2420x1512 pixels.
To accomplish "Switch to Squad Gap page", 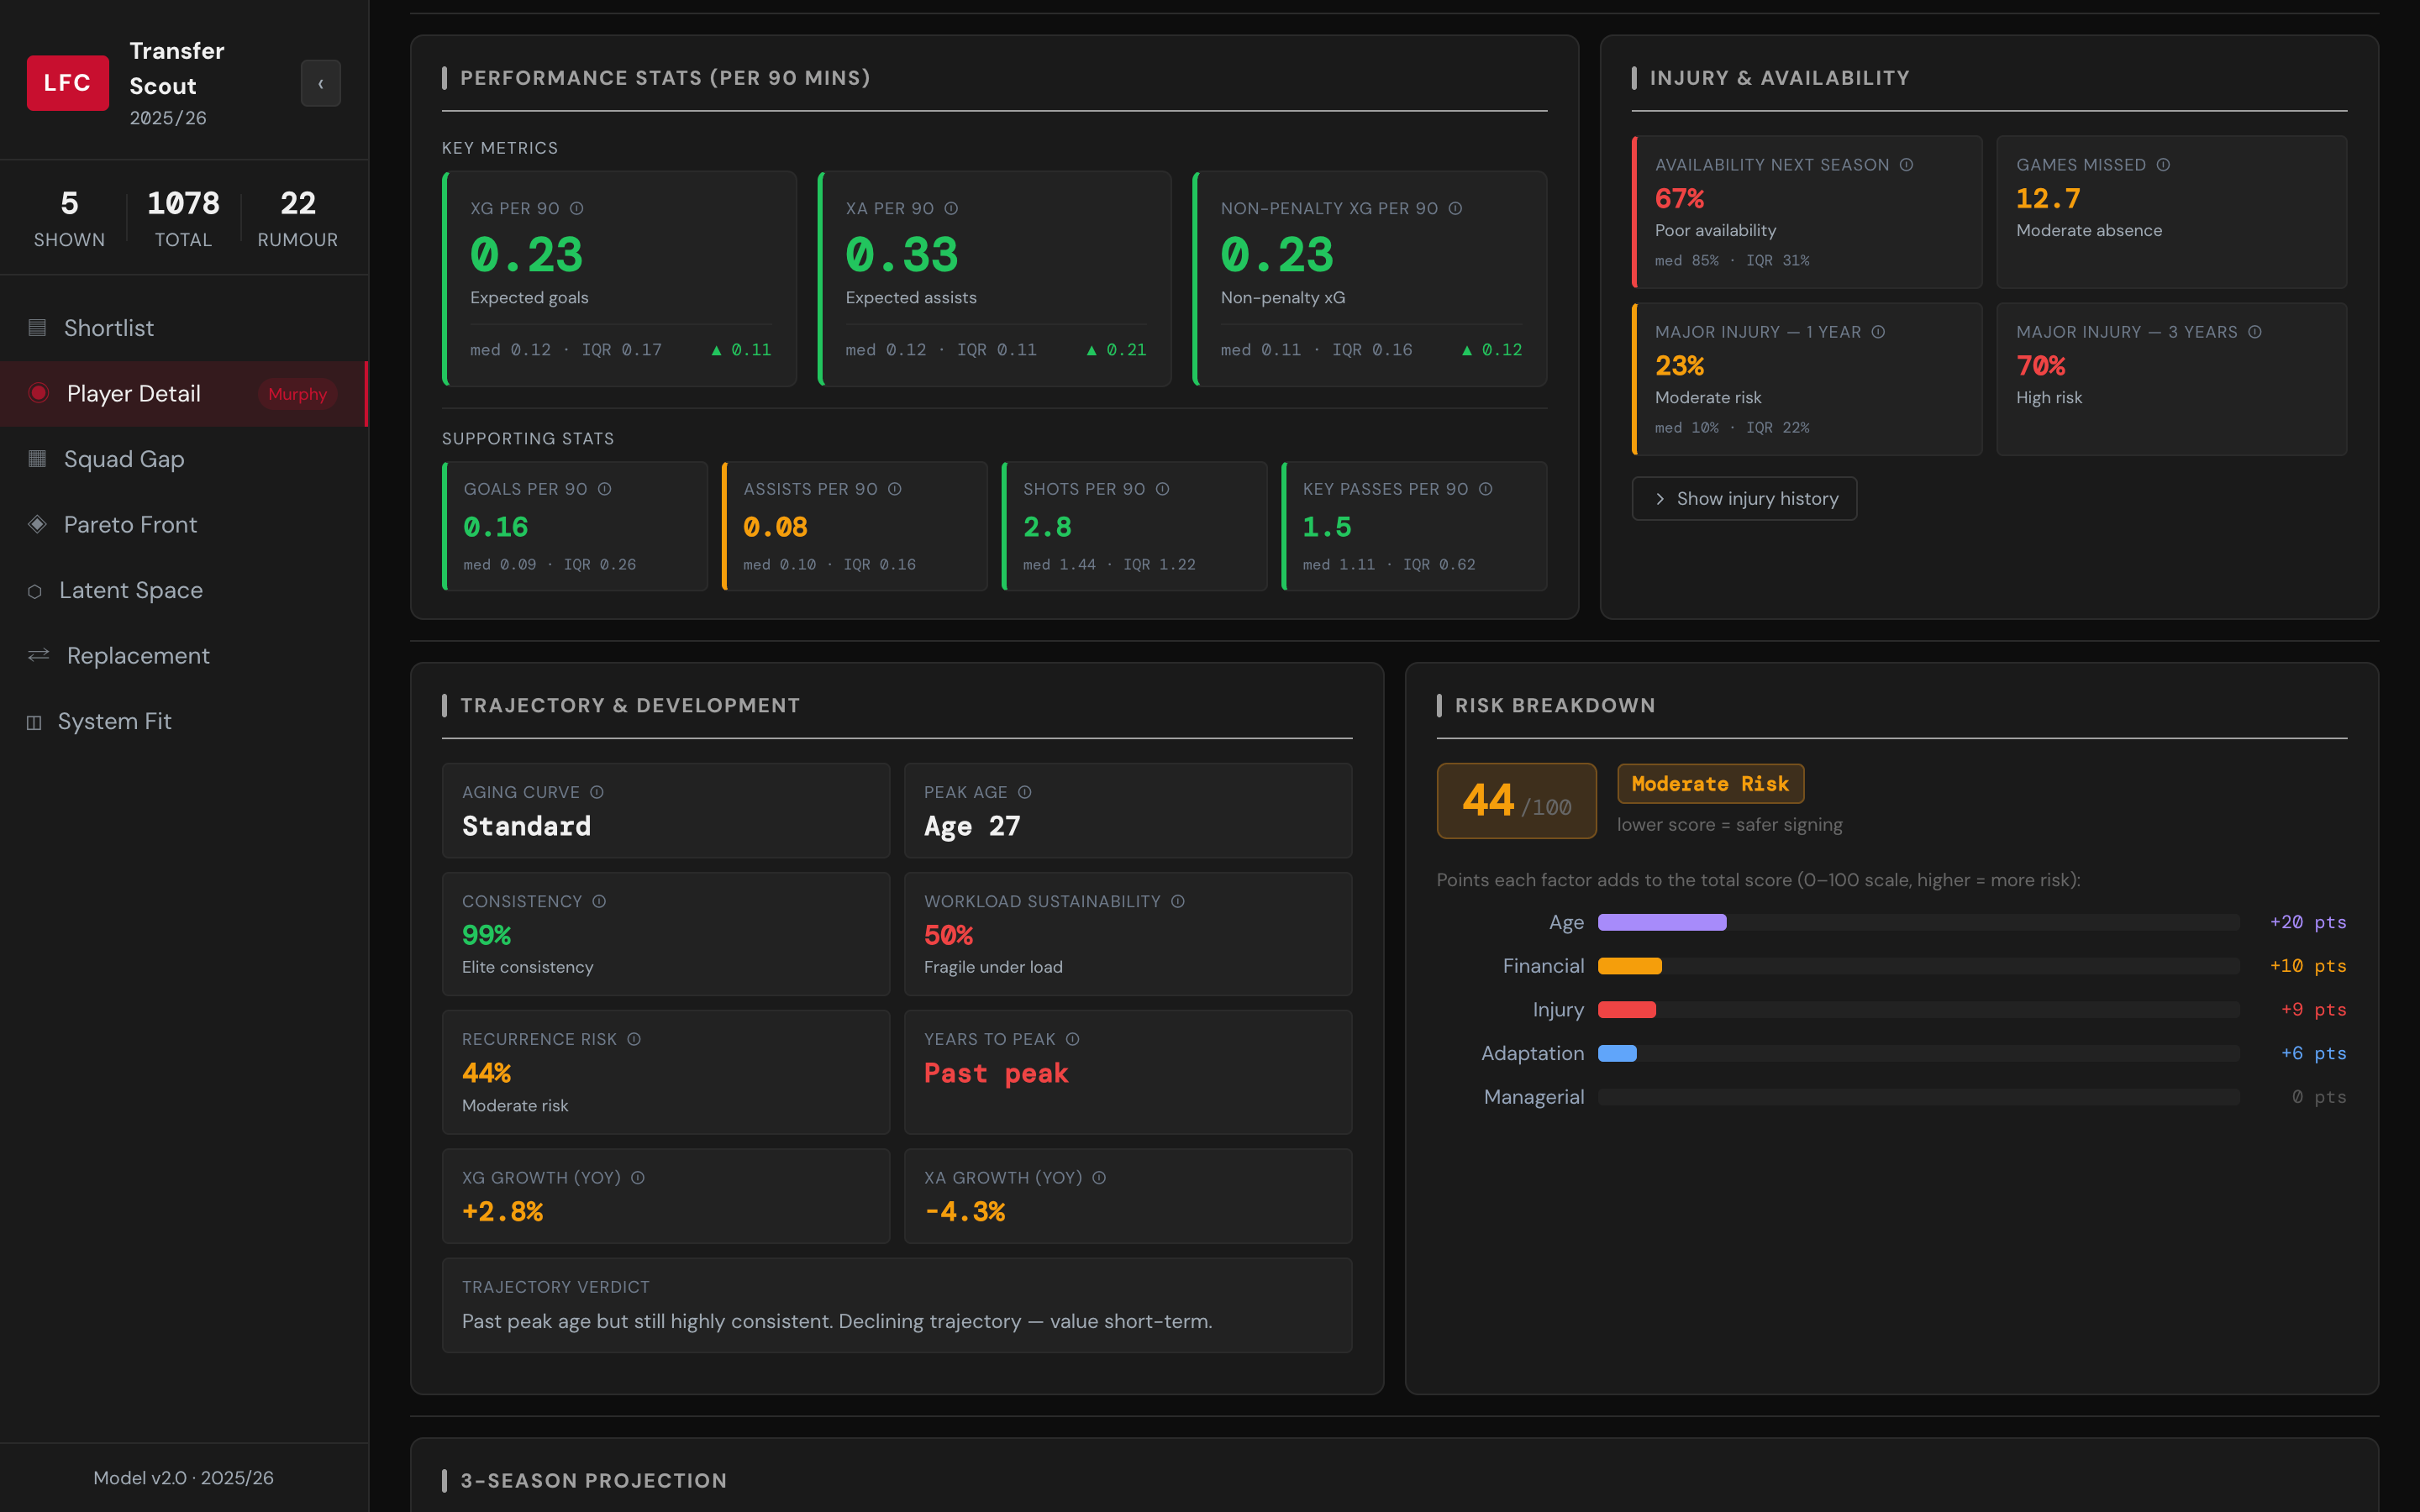I will 123,459.
